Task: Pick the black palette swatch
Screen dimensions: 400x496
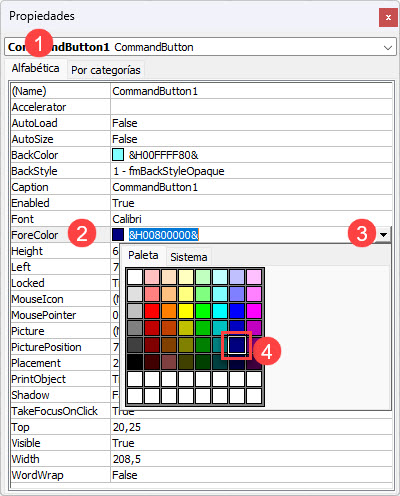Action: [135, 362]
